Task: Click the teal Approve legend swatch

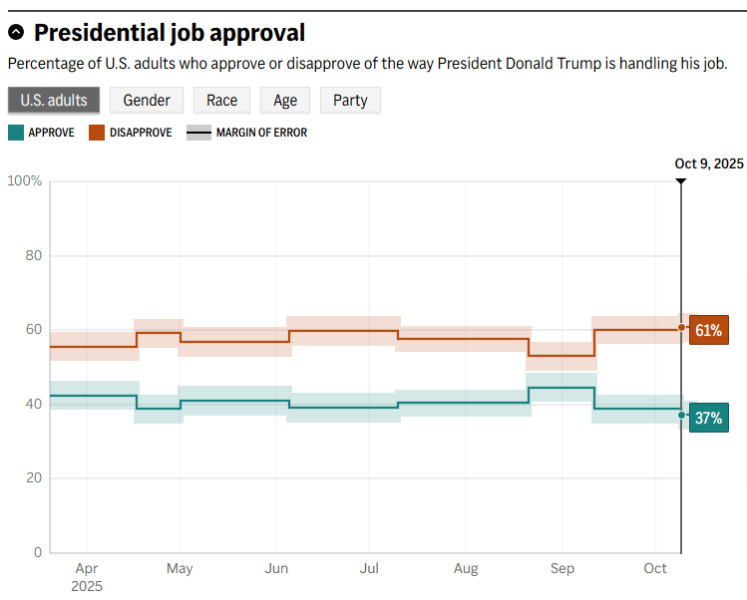Action: [x=15, y=132]
